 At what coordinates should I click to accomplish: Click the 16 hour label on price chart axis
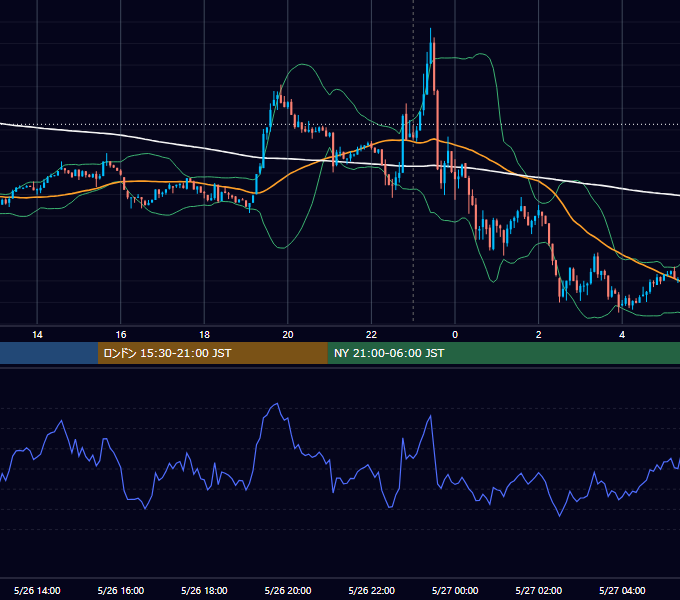(x=121, y=335)
